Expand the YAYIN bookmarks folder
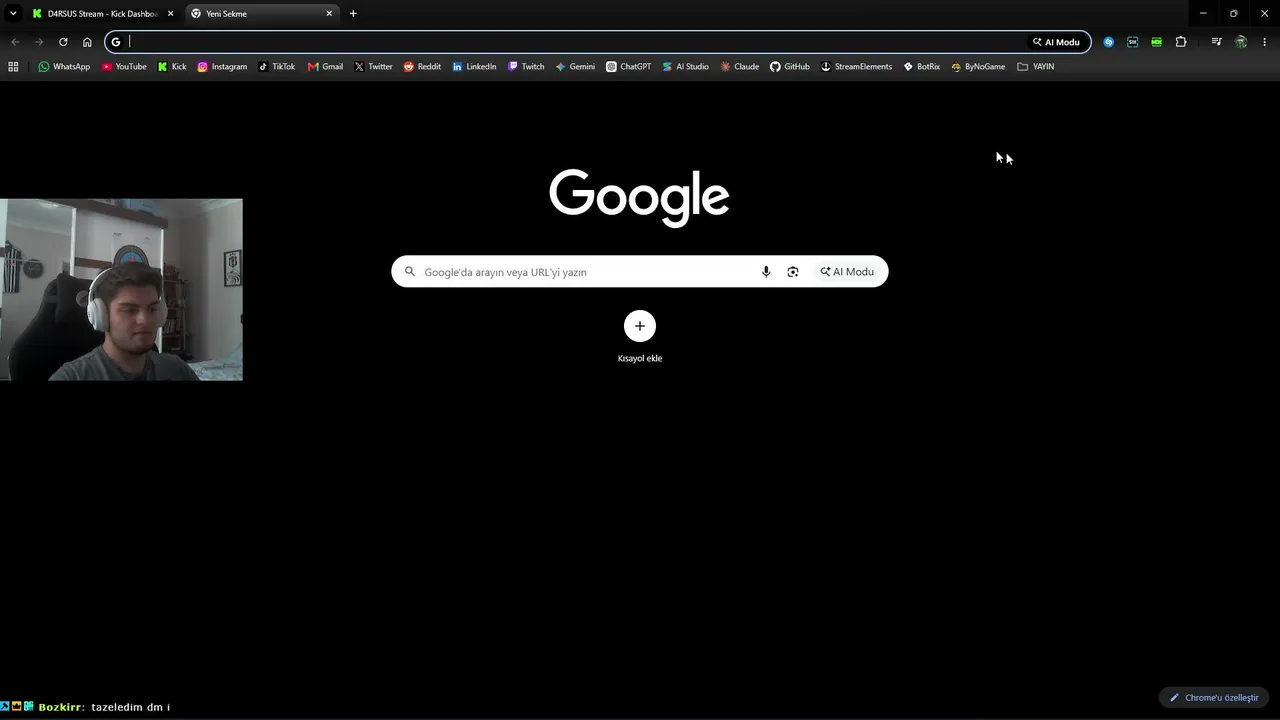This screenshot has height=720, width=1280. point(1036,67)
